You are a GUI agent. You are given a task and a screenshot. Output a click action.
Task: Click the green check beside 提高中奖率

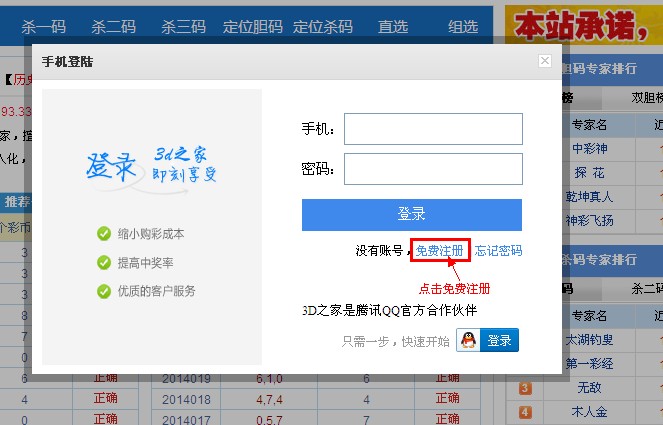point(104,263)
